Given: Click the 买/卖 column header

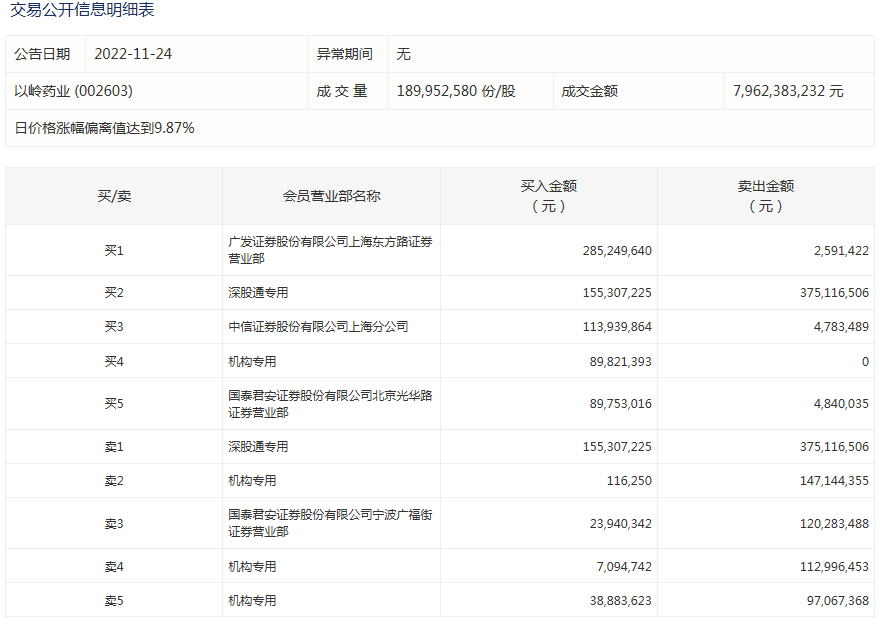Looking at the screenshot, I should (x=114, y=196).
